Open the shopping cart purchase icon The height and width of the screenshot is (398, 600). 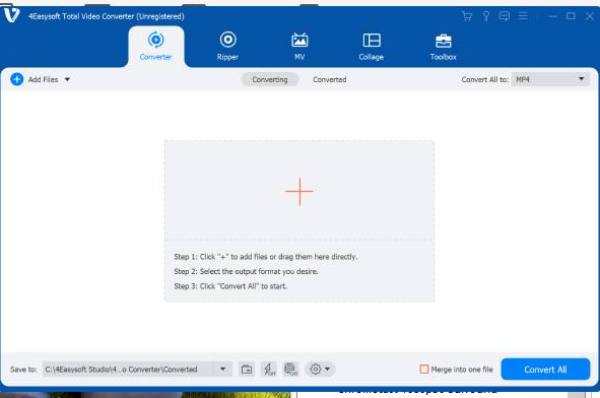pyautogui.click(x=467, y=16)
